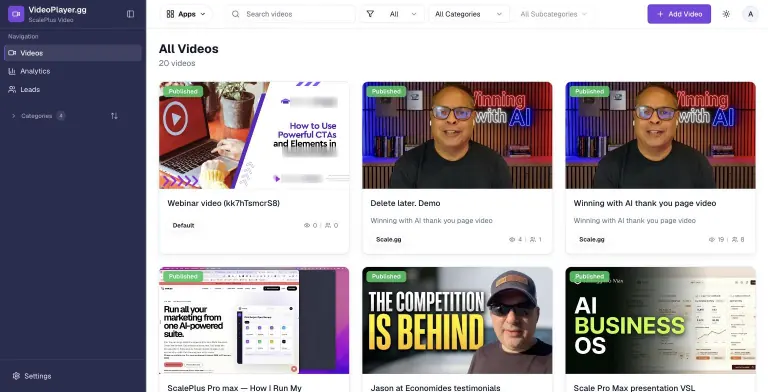The height and width of the screenshot is (392, 768).
Task: Click leads people icon on Webinar video card
Action: coord(328,225)
